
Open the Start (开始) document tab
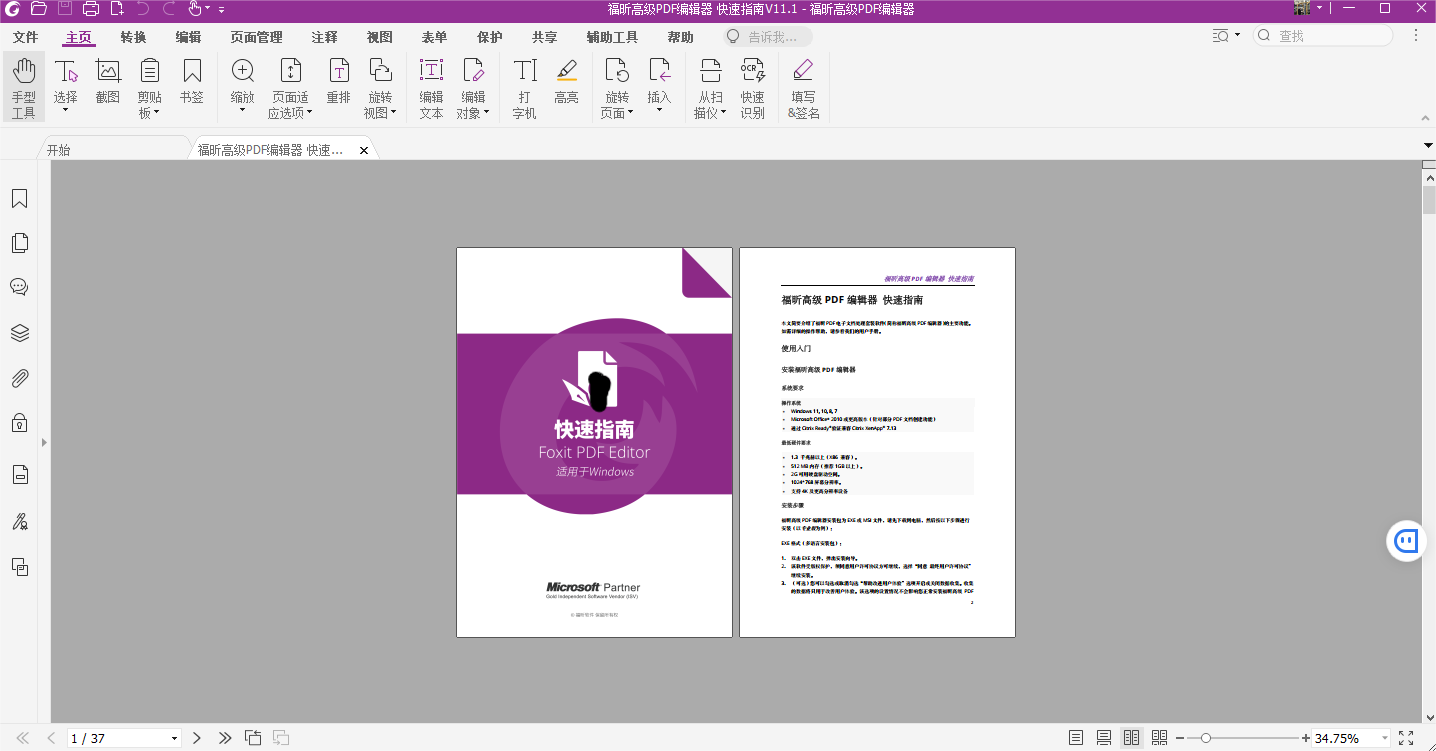coord(114,150)
